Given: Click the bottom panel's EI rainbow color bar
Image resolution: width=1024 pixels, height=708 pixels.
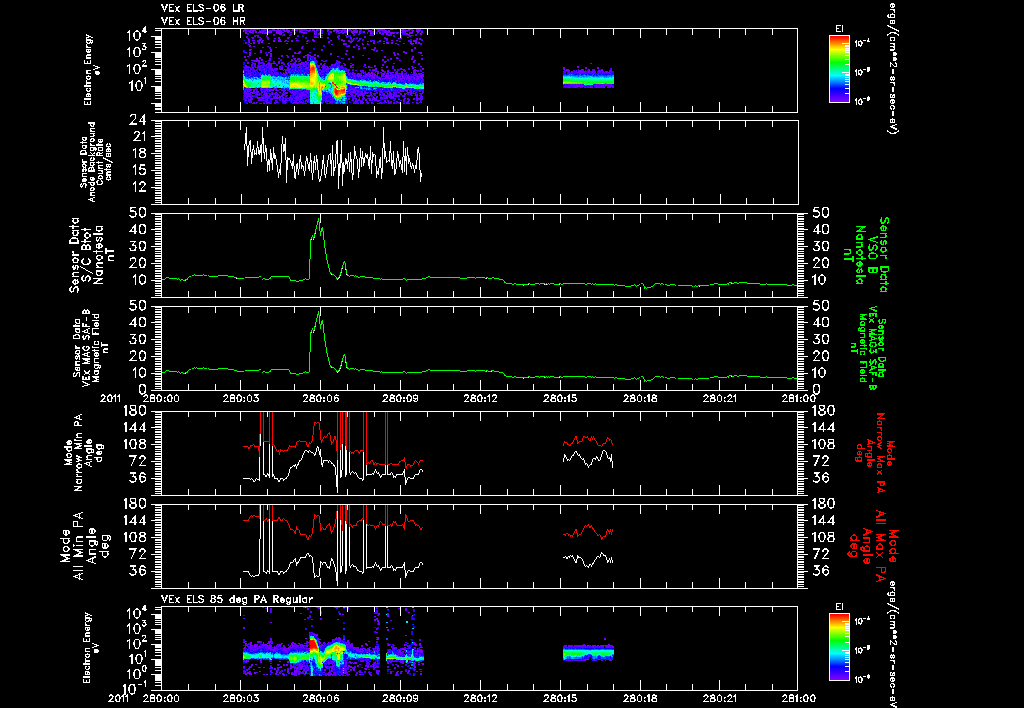Looking at the screenshot, I should 839,647.
